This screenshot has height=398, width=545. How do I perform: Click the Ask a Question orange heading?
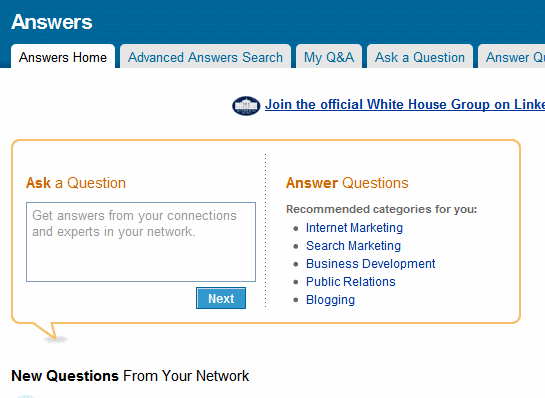point(76,183)
